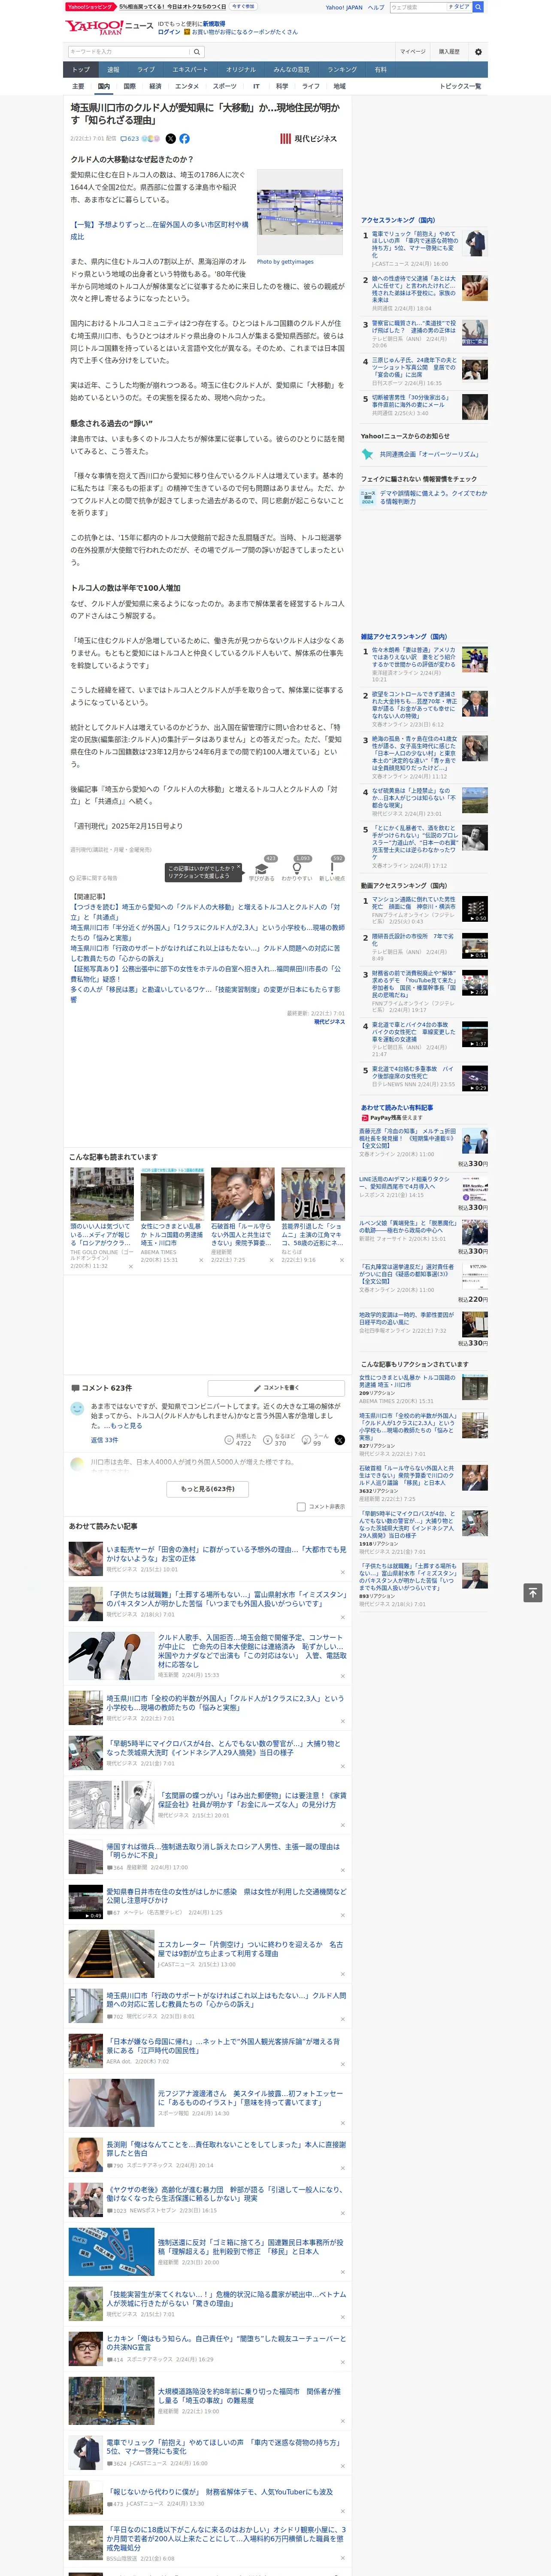Open 長渕剛 article in recommended list
The height and width of the screenshot is (2576, 551).
click(x=226, y=2148)
